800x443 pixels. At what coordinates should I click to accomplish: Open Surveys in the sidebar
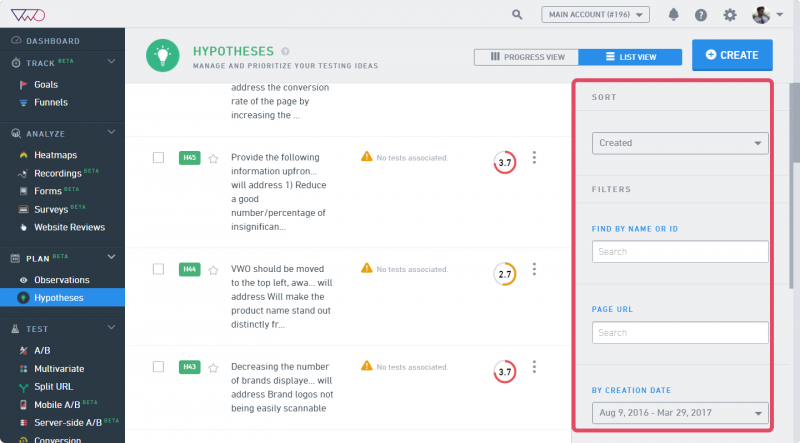pos(51,209)
